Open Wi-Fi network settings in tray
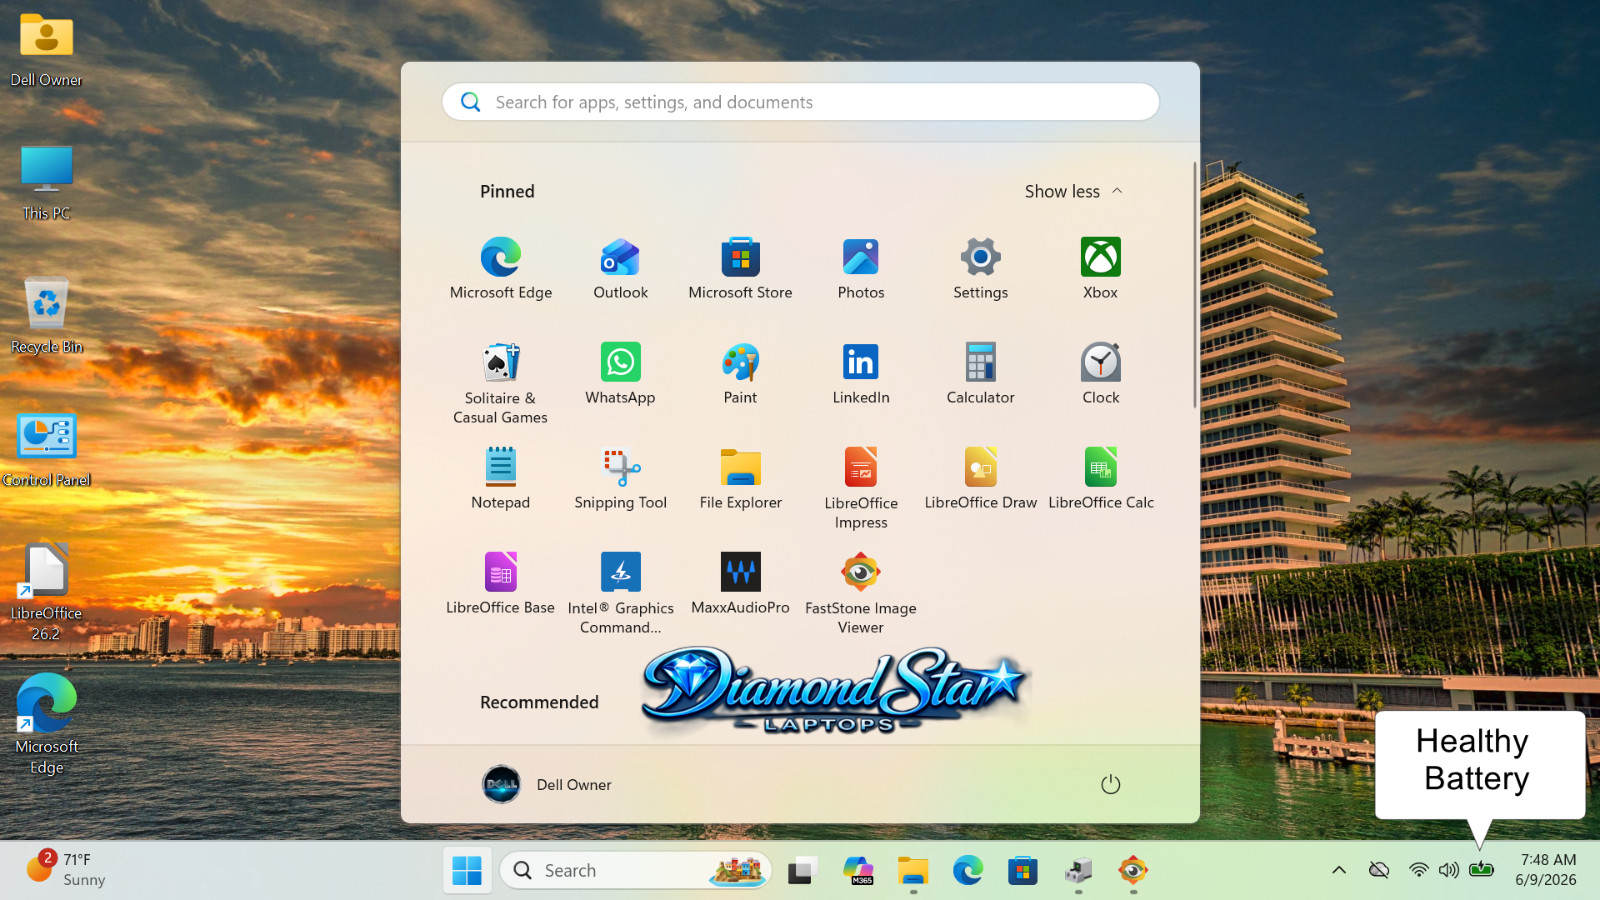Viewport: 1600px width, 900px height. click(1419, 870)
